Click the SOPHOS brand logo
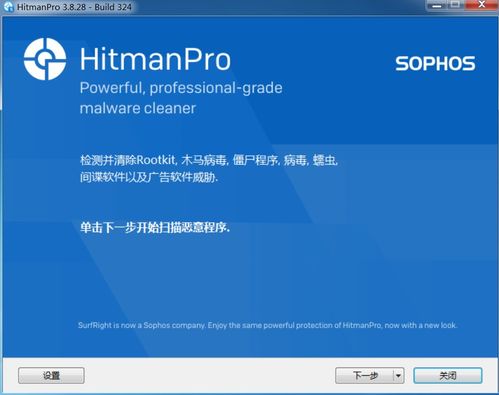The image size is (499, 395). click(435, 63)
